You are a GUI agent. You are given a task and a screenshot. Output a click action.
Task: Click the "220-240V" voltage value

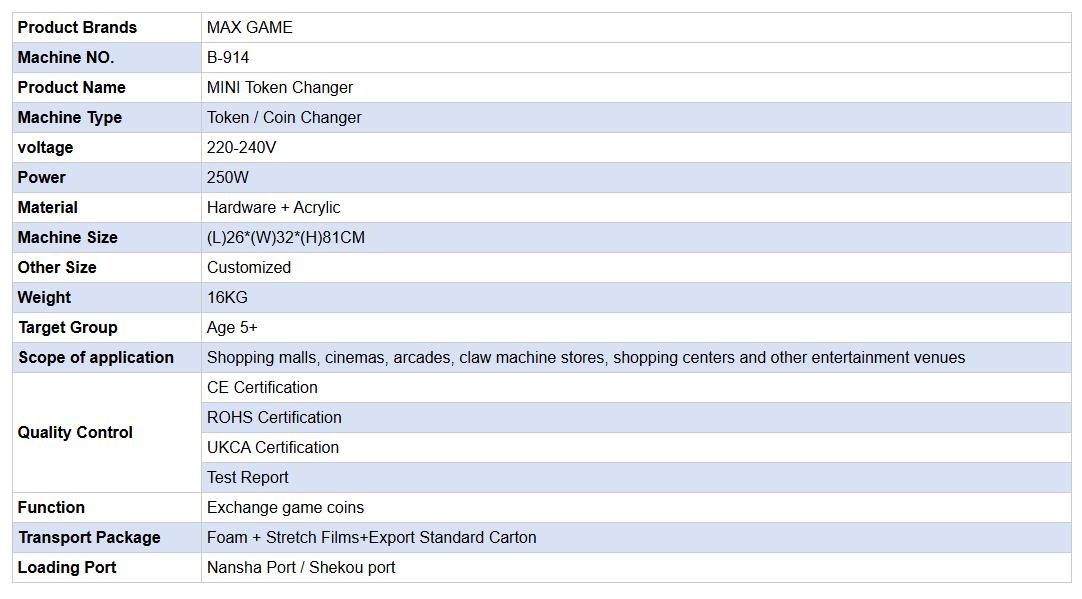tap(241, 148)
